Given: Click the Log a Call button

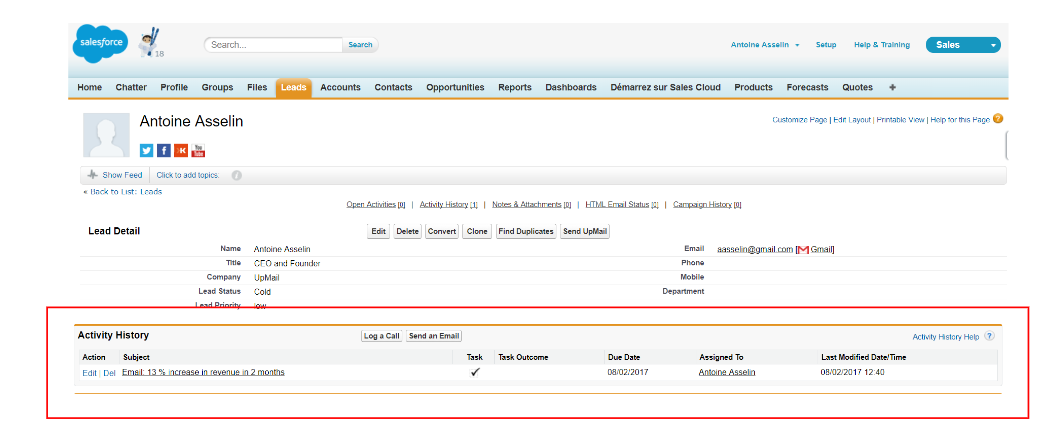Looking at the screenshot, I should pos(382,336).
